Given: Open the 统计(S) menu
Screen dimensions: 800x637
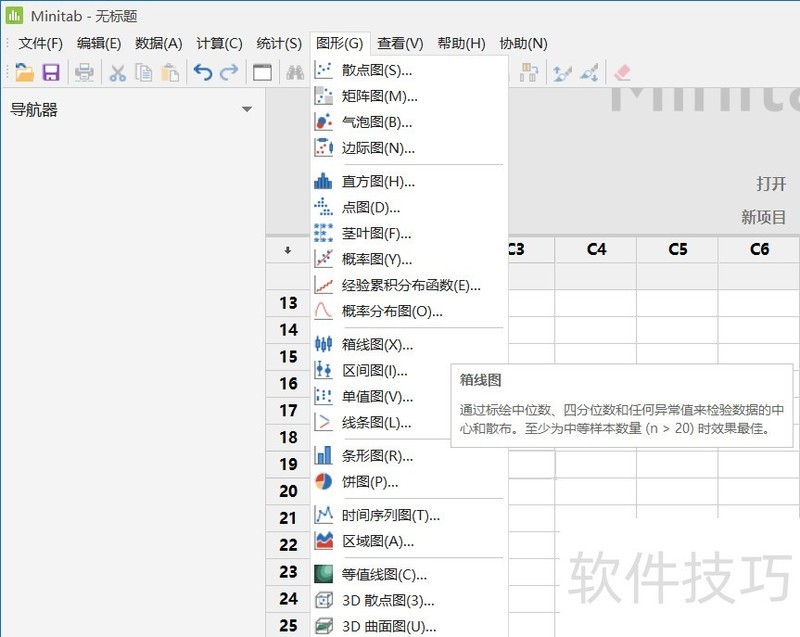Looking at the screenshot, I should 279,43.
